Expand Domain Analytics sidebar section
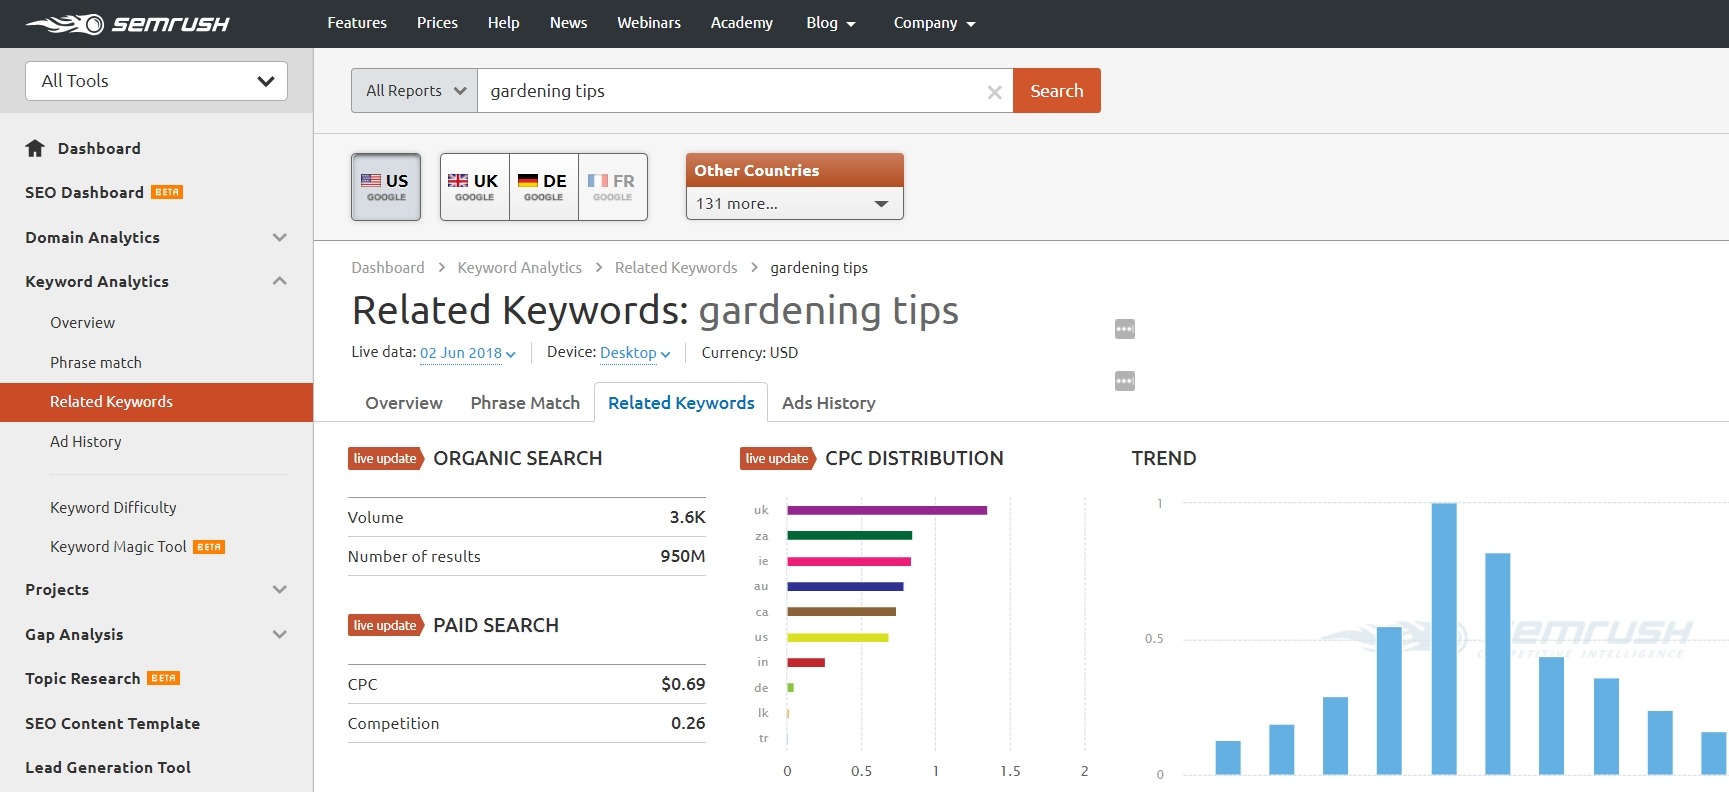Viewport: 1729px width, 792px height. tap(279, 238)
